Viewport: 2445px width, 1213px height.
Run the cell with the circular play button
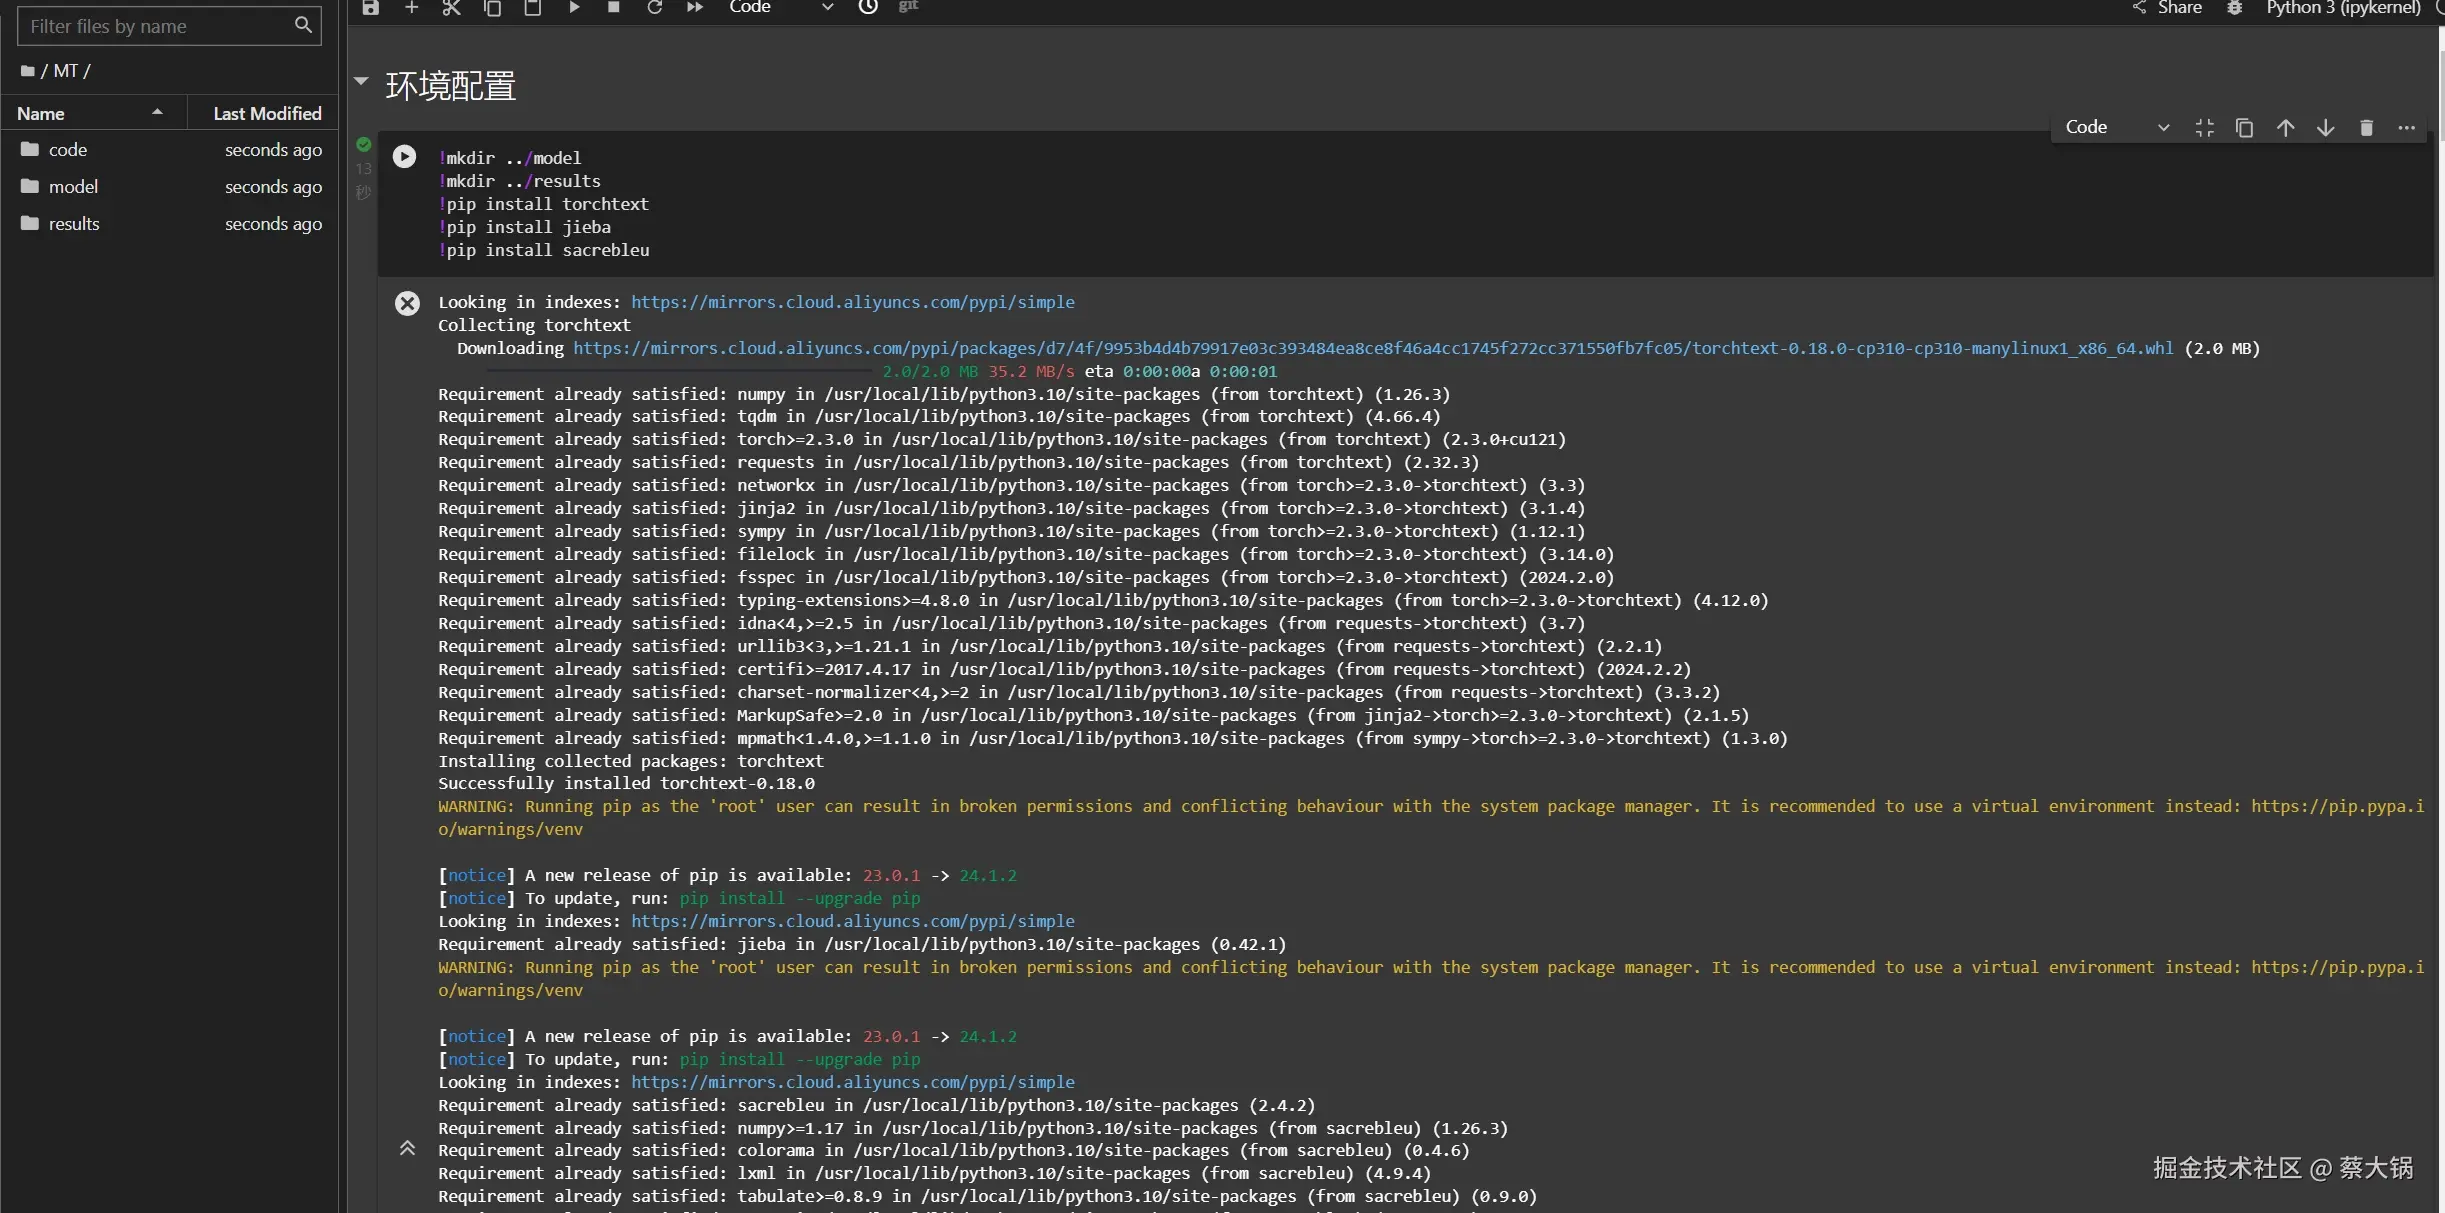[x=404, y=157]
